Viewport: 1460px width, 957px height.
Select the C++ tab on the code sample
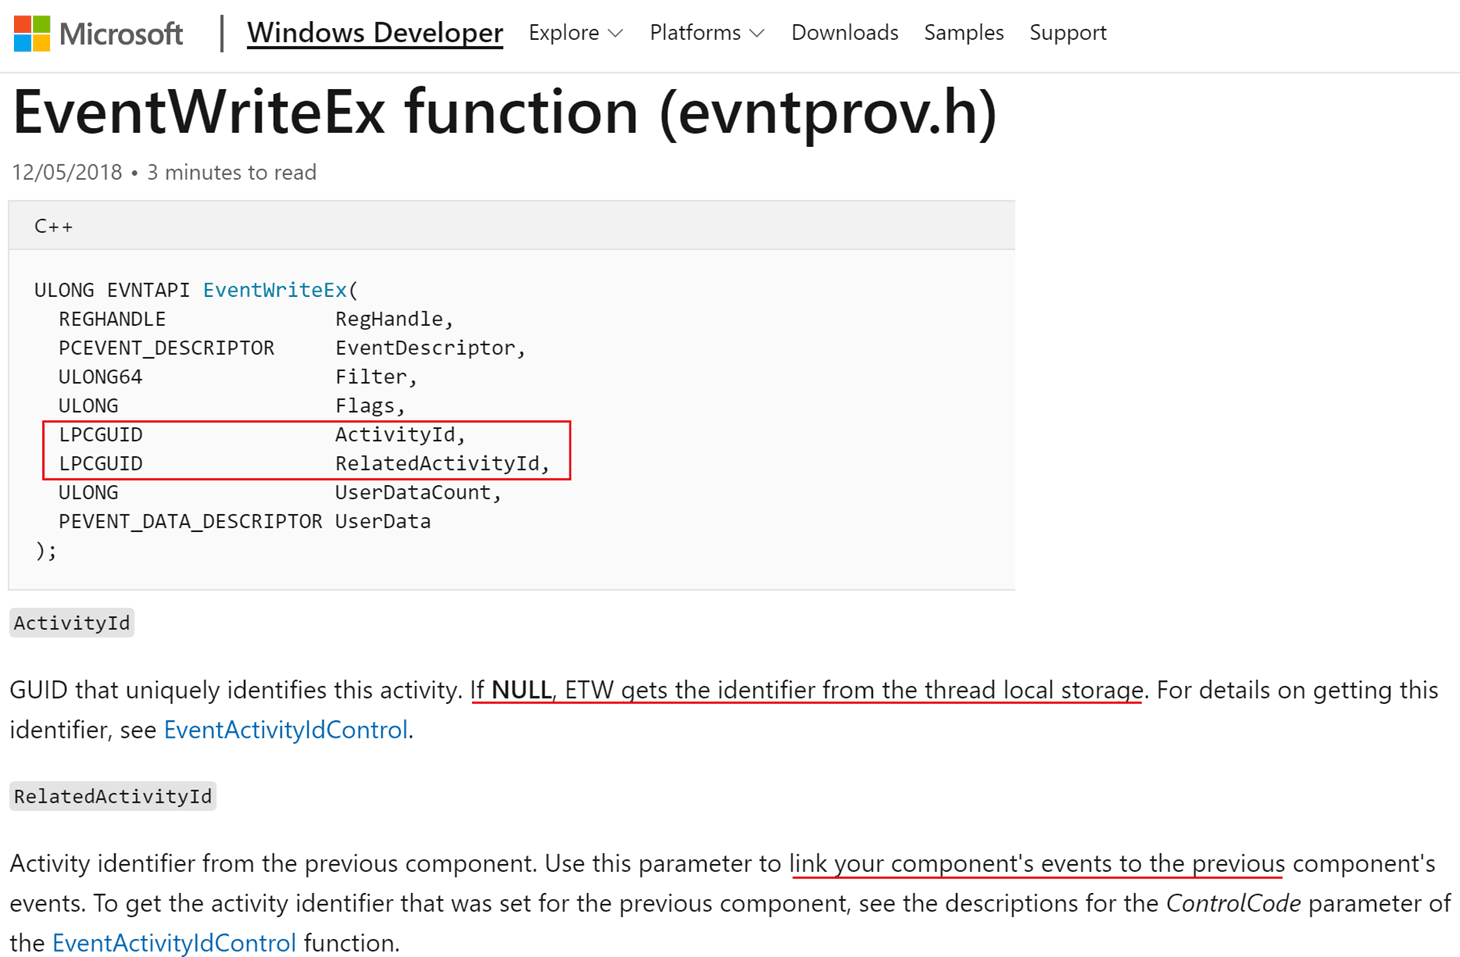pos(52,225)
